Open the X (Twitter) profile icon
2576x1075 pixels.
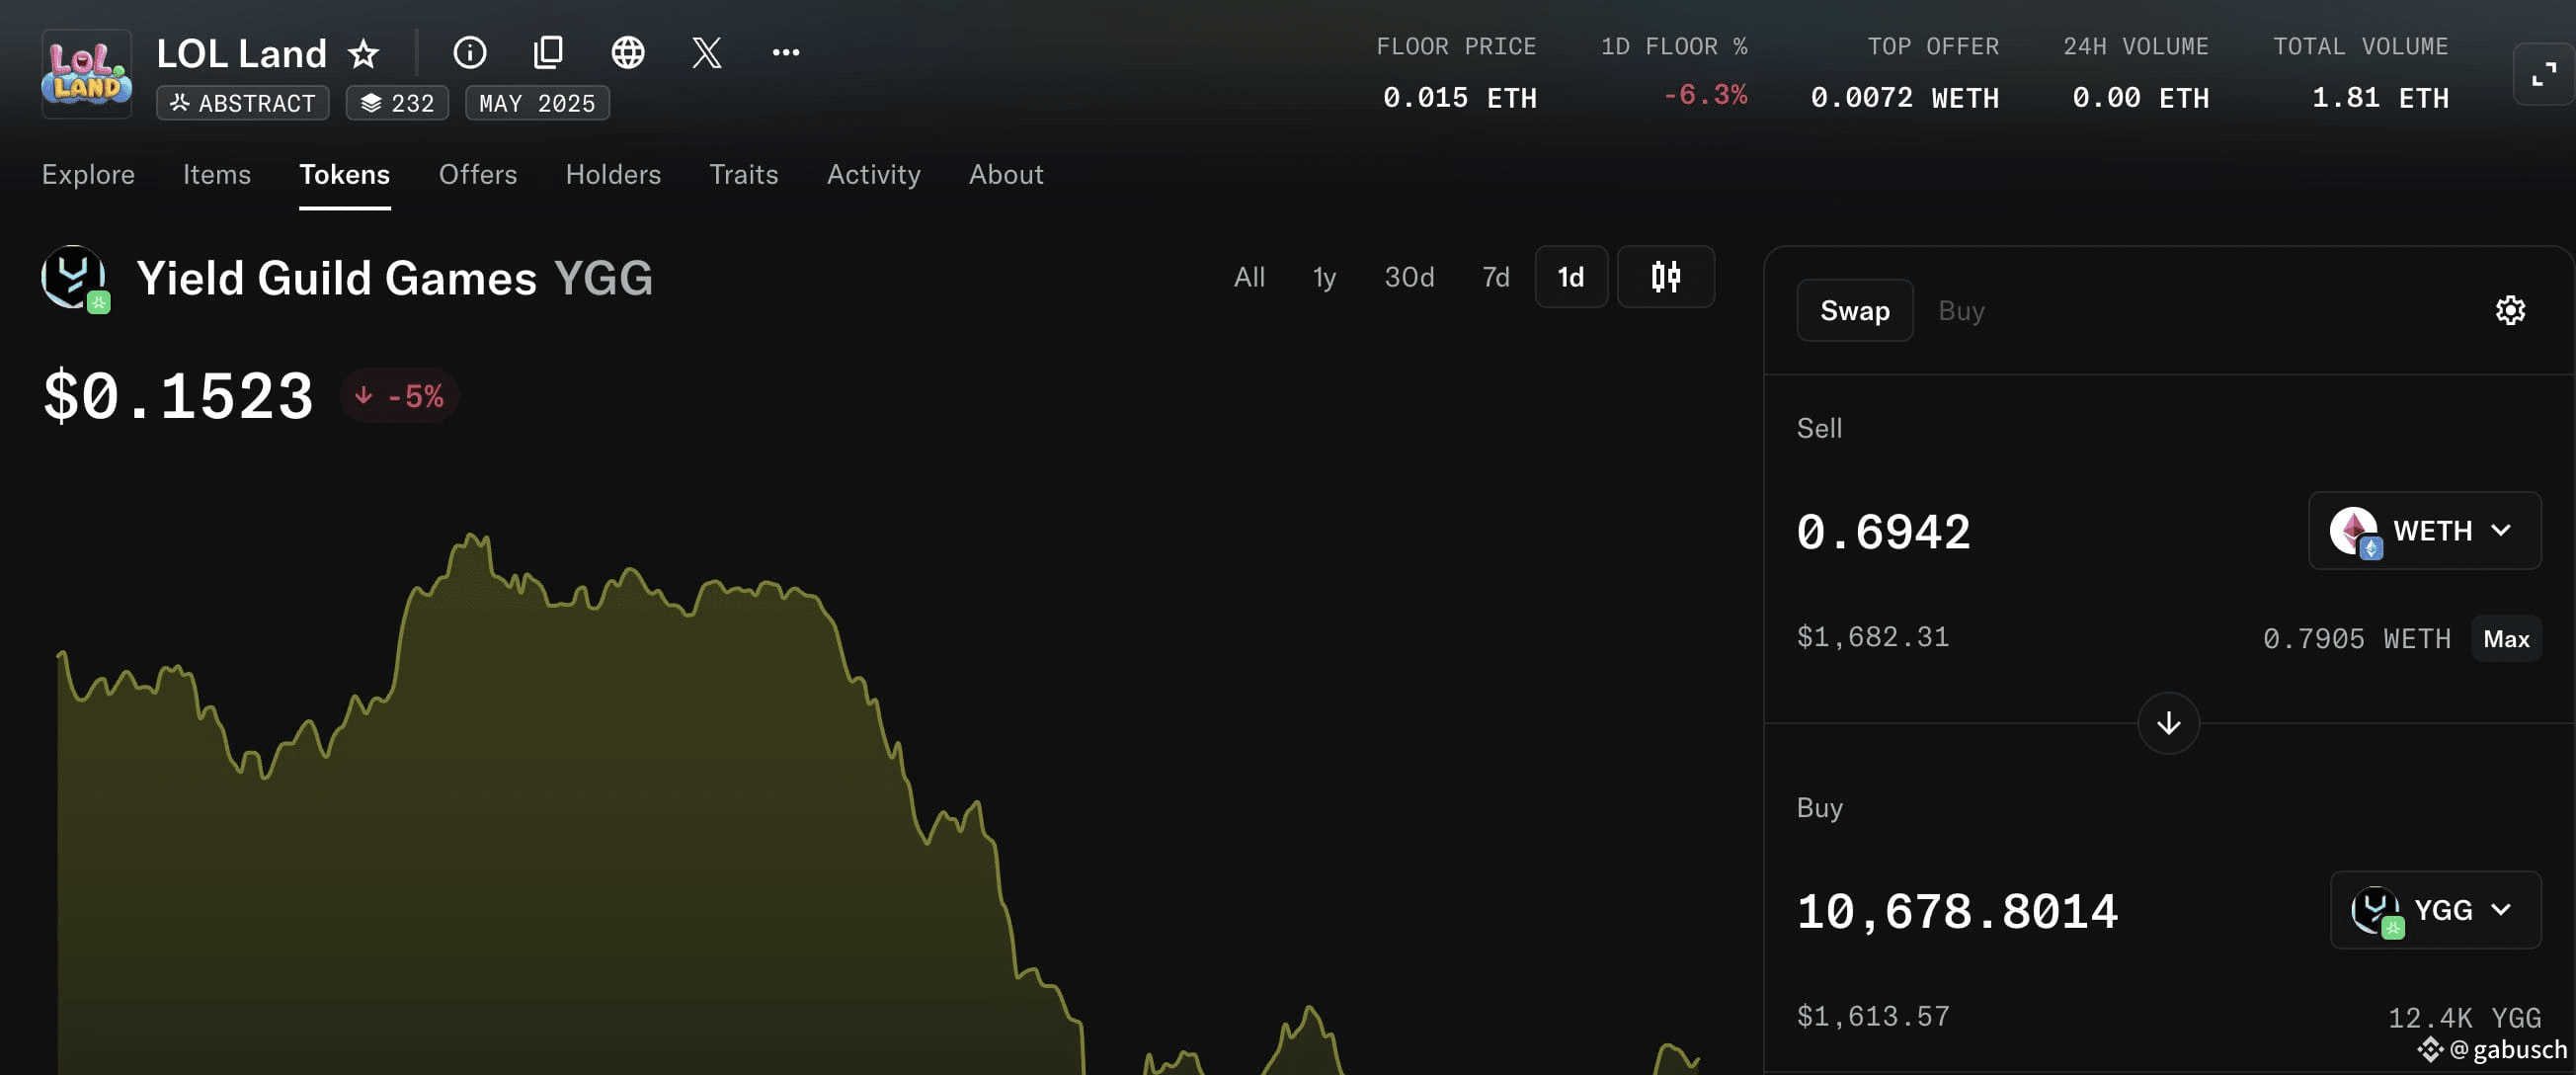[707, 52]
